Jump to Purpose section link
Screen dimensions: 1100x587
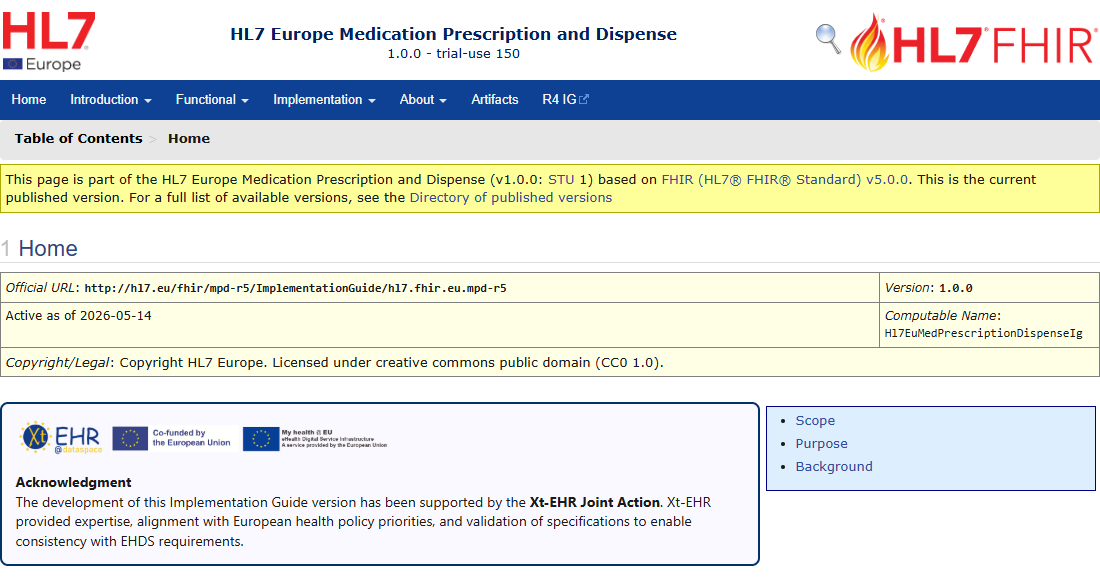pos(821,444)
